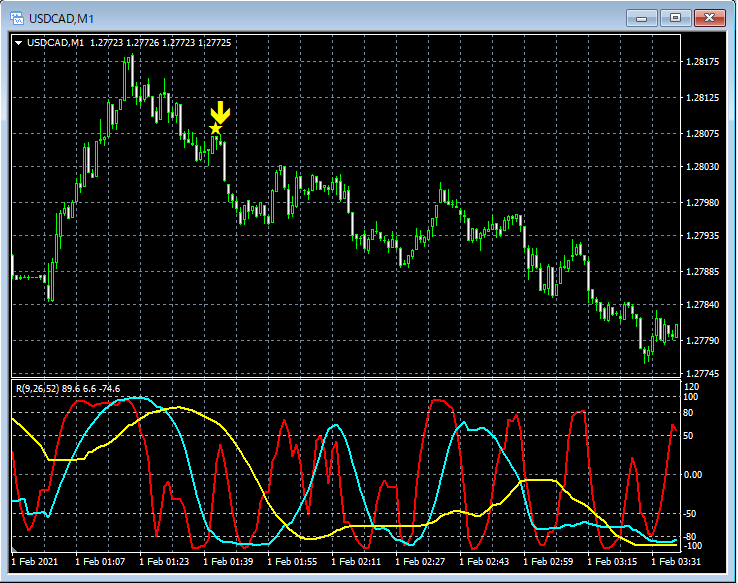Image resolution: width=738 pixels, height=583 pixels.
Task: Click indicator scale value 0.00
Action: click(693, 474)
